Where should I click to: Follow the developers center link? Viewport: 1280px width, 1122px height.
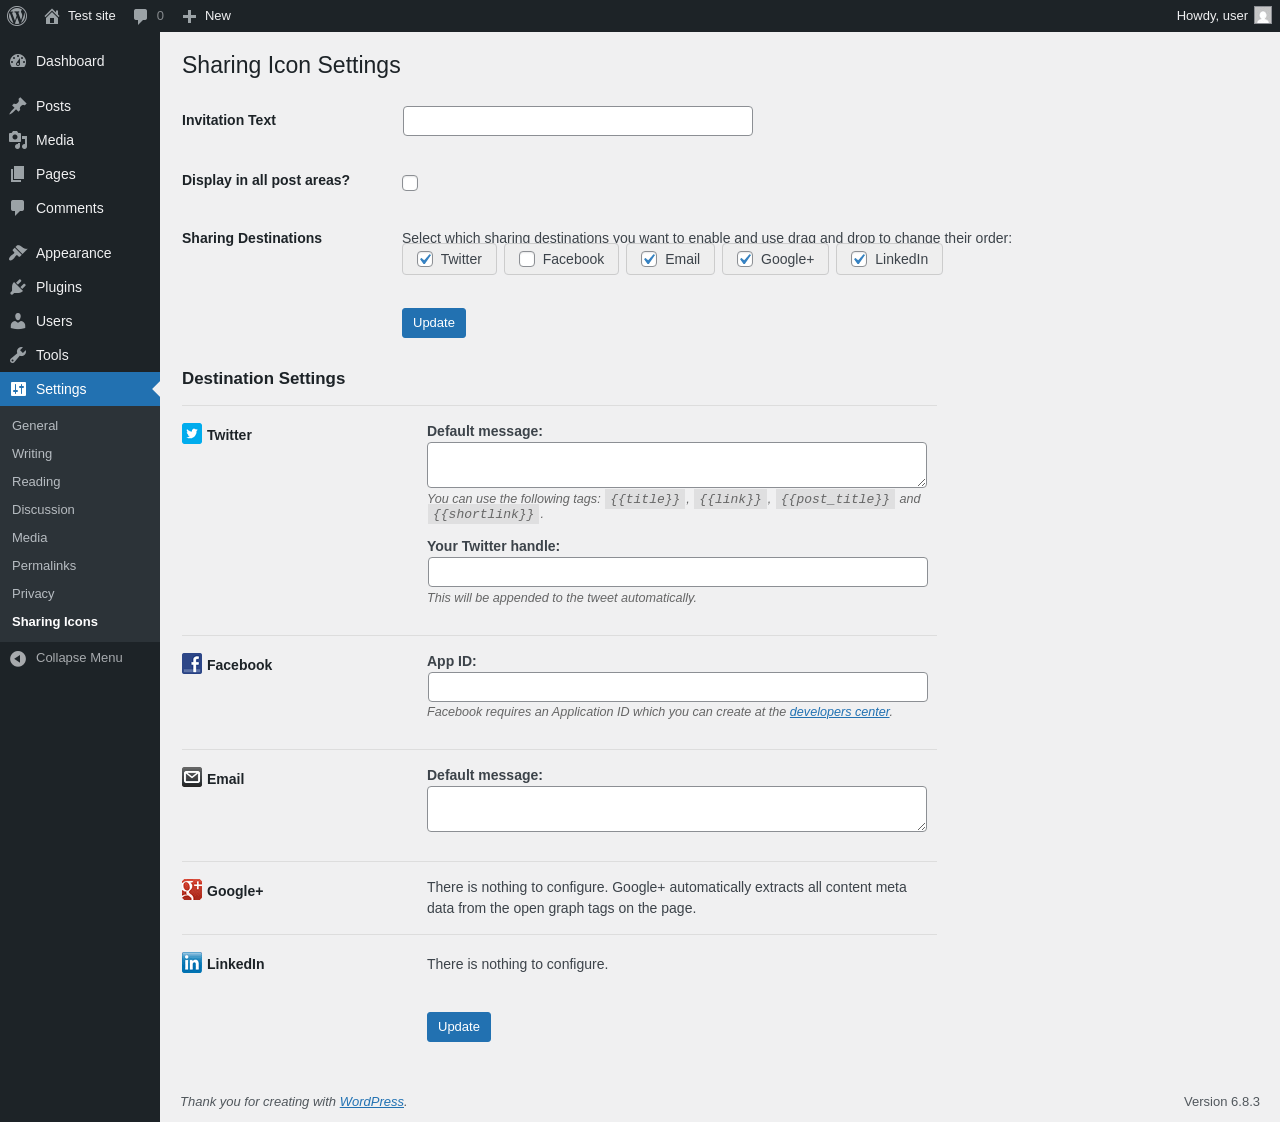tap(839, 712)
